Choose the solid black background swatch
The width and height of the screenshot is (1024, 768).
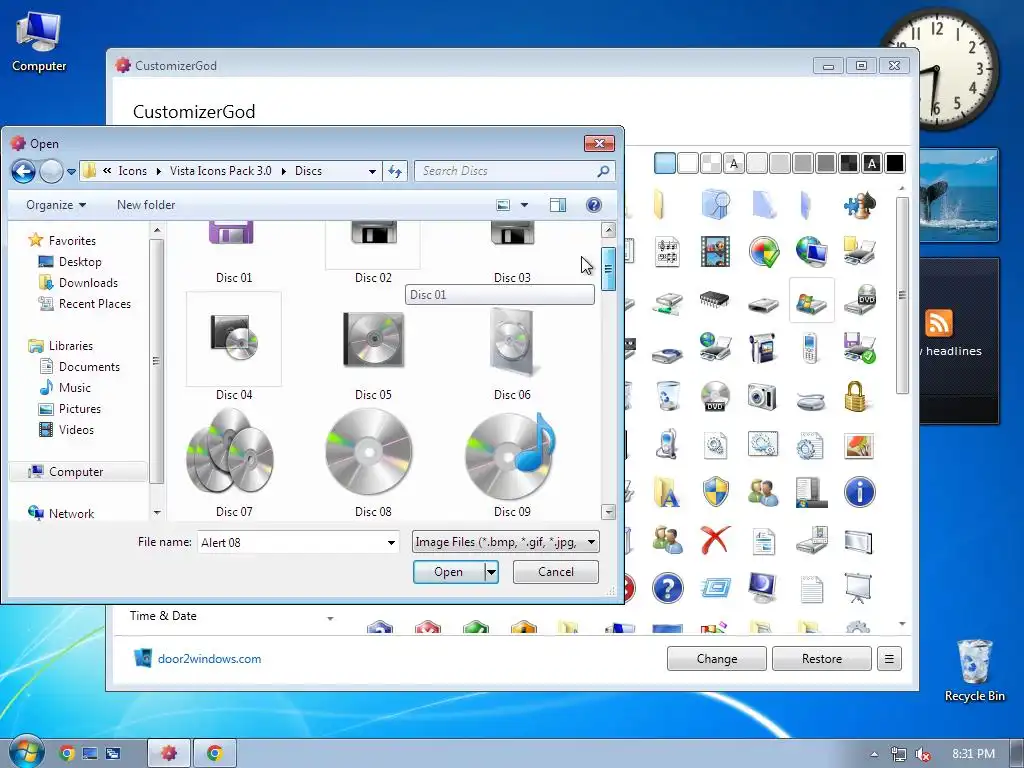click(895, 163)
